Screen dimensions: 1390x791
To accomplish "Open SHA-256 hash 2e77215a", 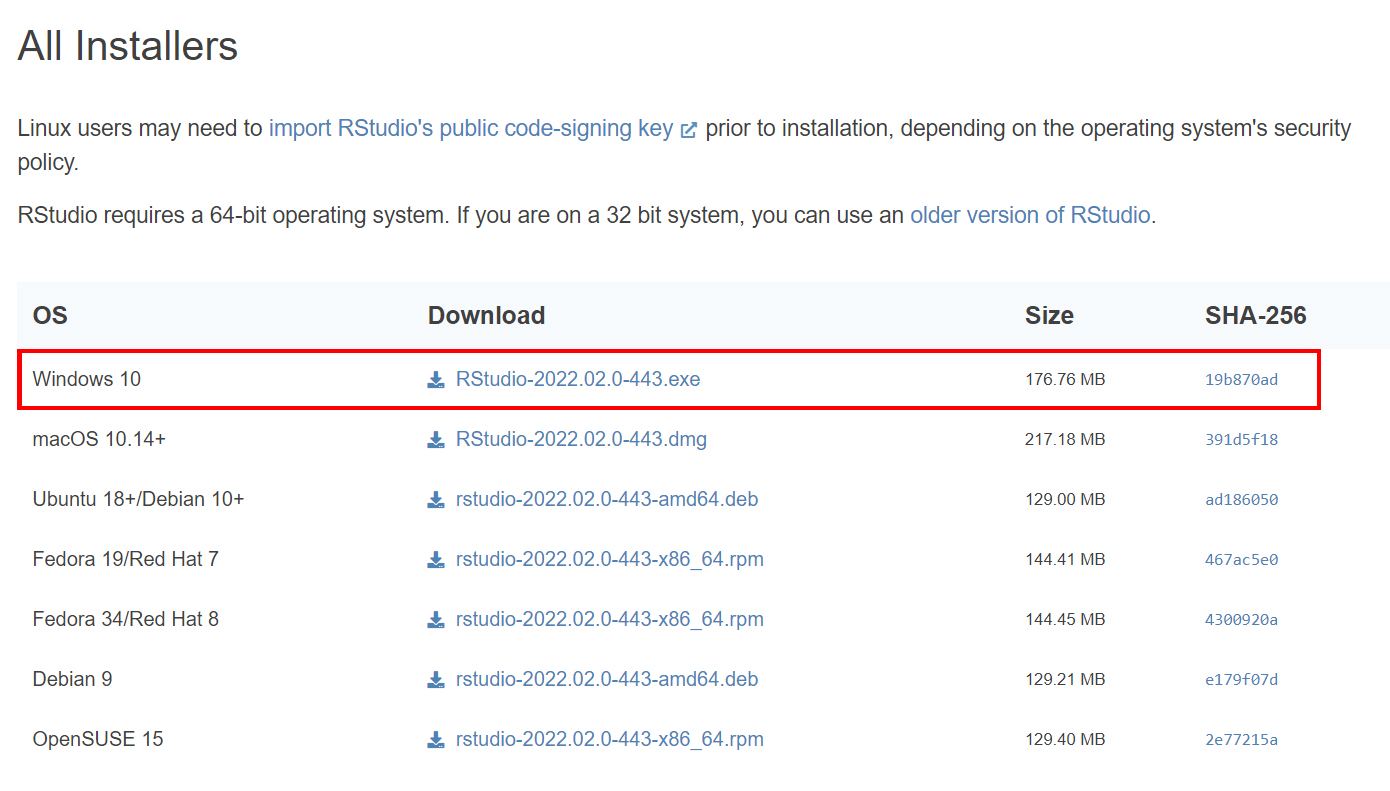I will [1241, 740].
